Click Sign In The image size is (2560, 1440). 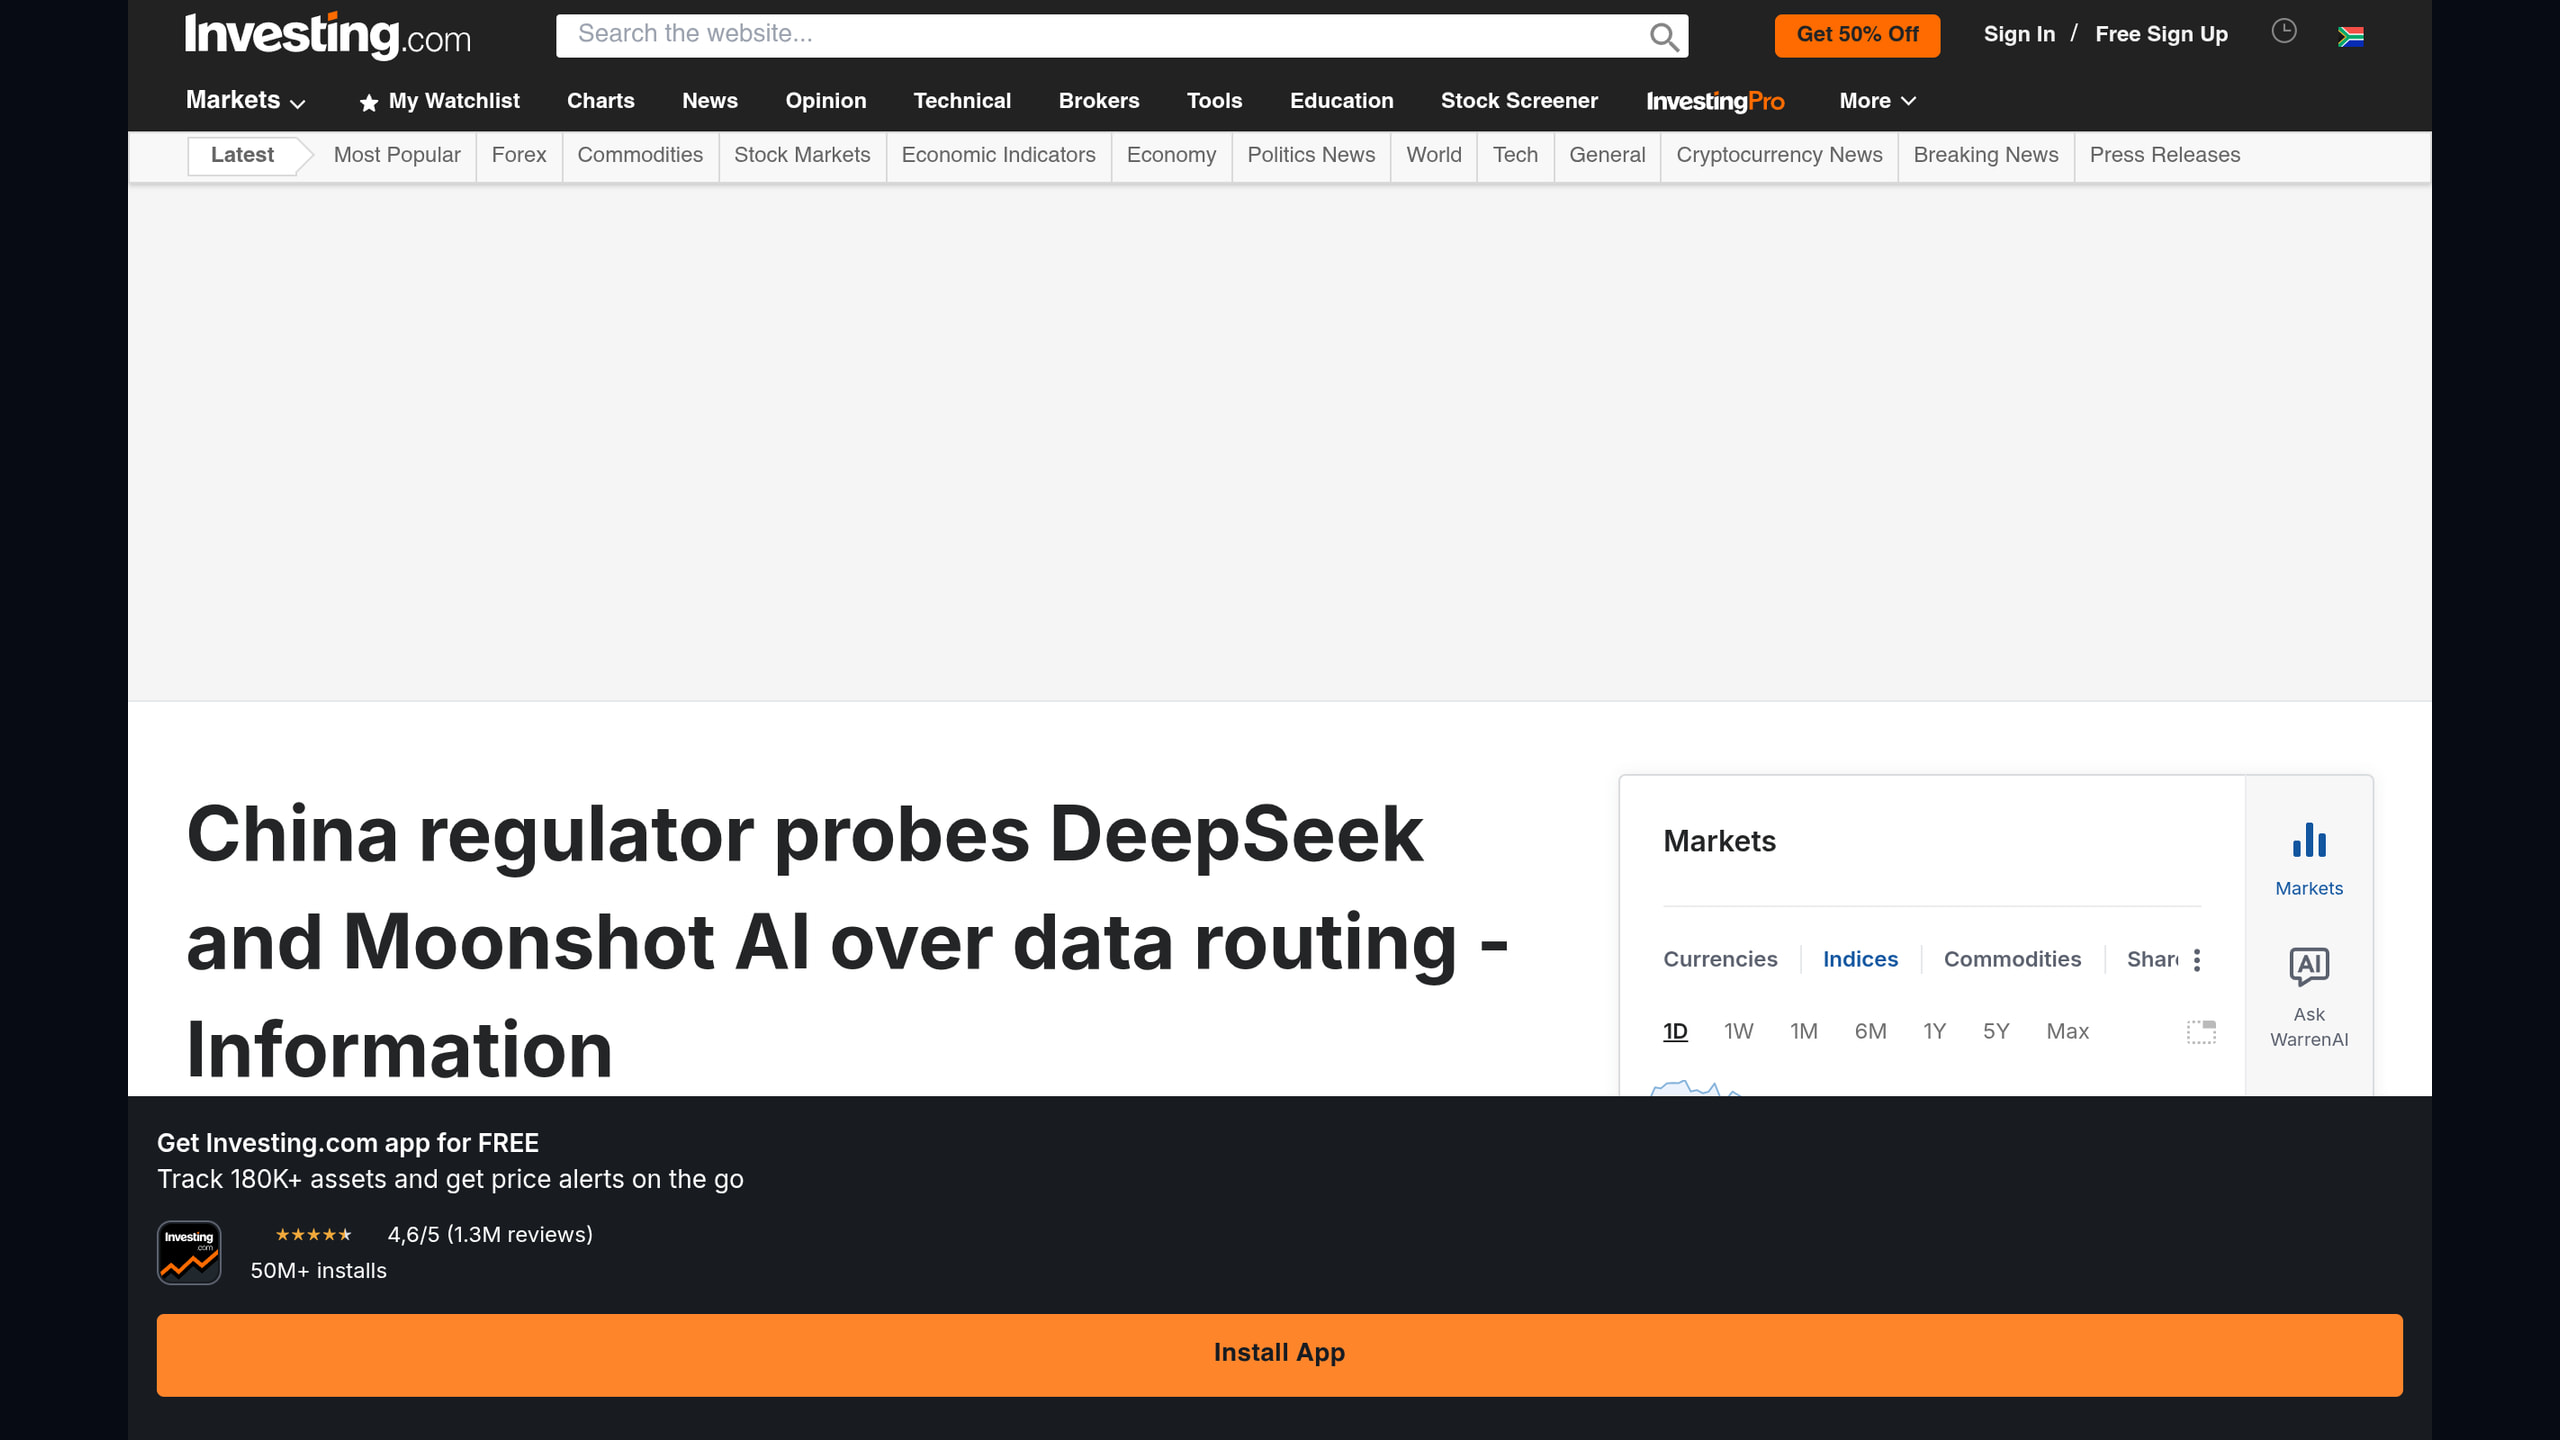click(x=2019, y=34)
